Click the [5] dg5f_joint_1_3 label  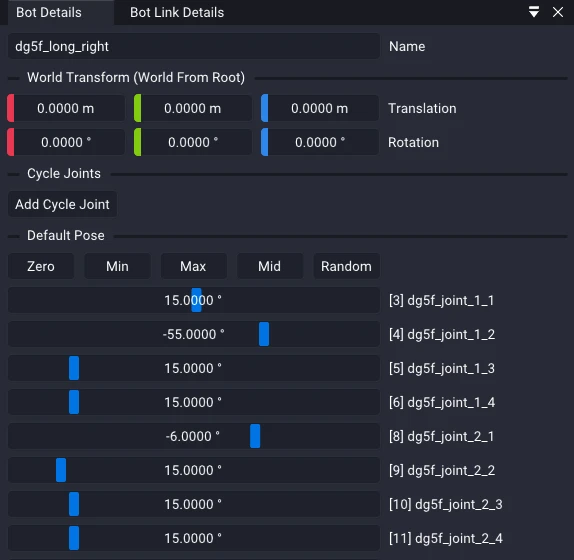442,369
